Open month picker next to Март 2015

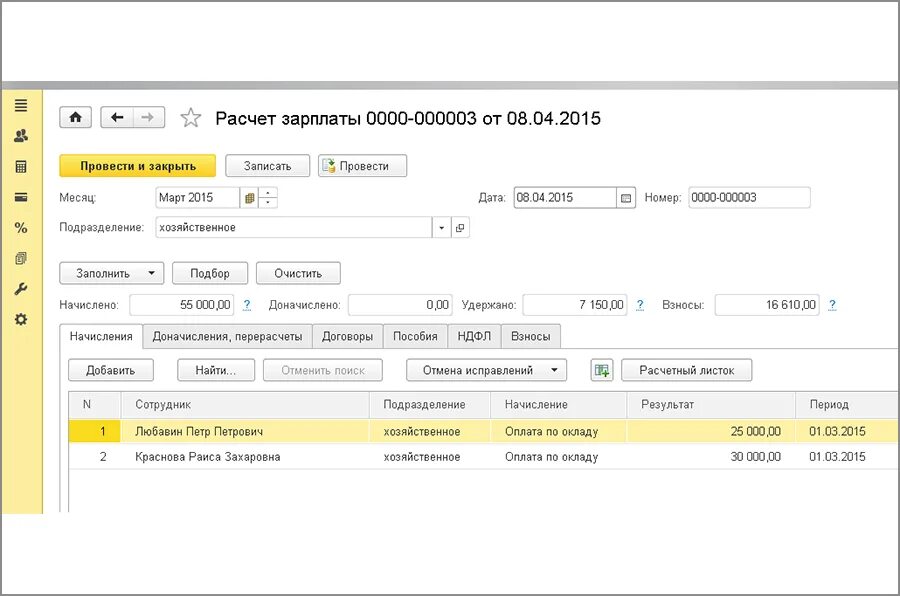249,198
